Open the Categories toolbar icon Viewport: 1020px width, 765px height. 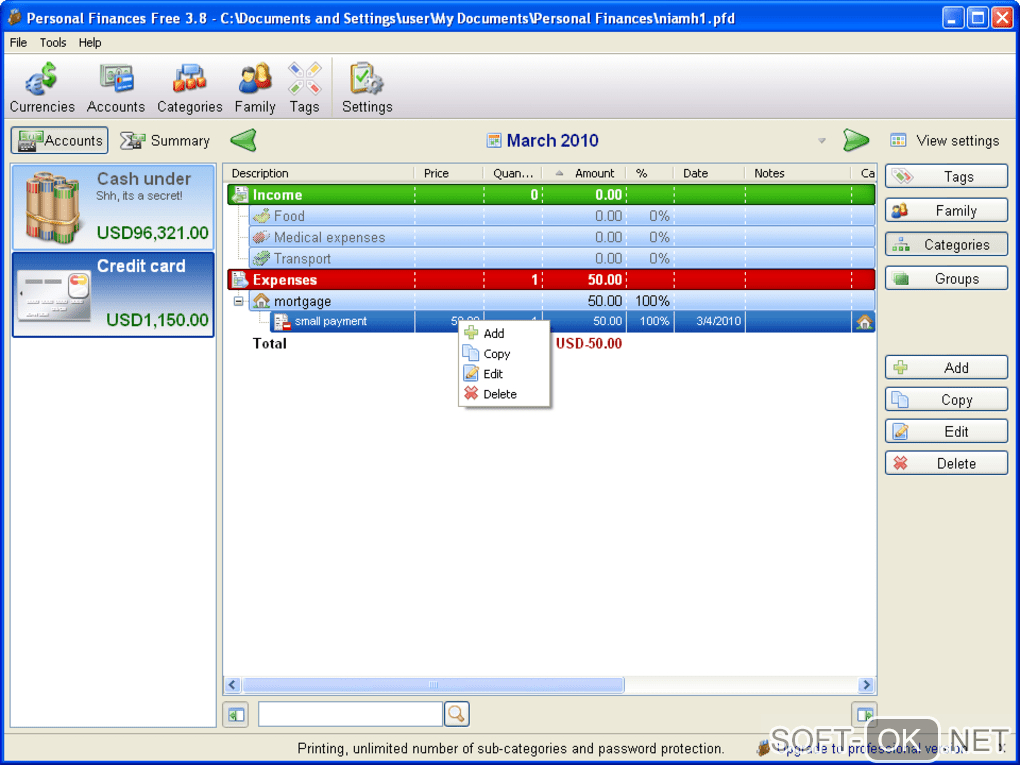coord(189,88)
